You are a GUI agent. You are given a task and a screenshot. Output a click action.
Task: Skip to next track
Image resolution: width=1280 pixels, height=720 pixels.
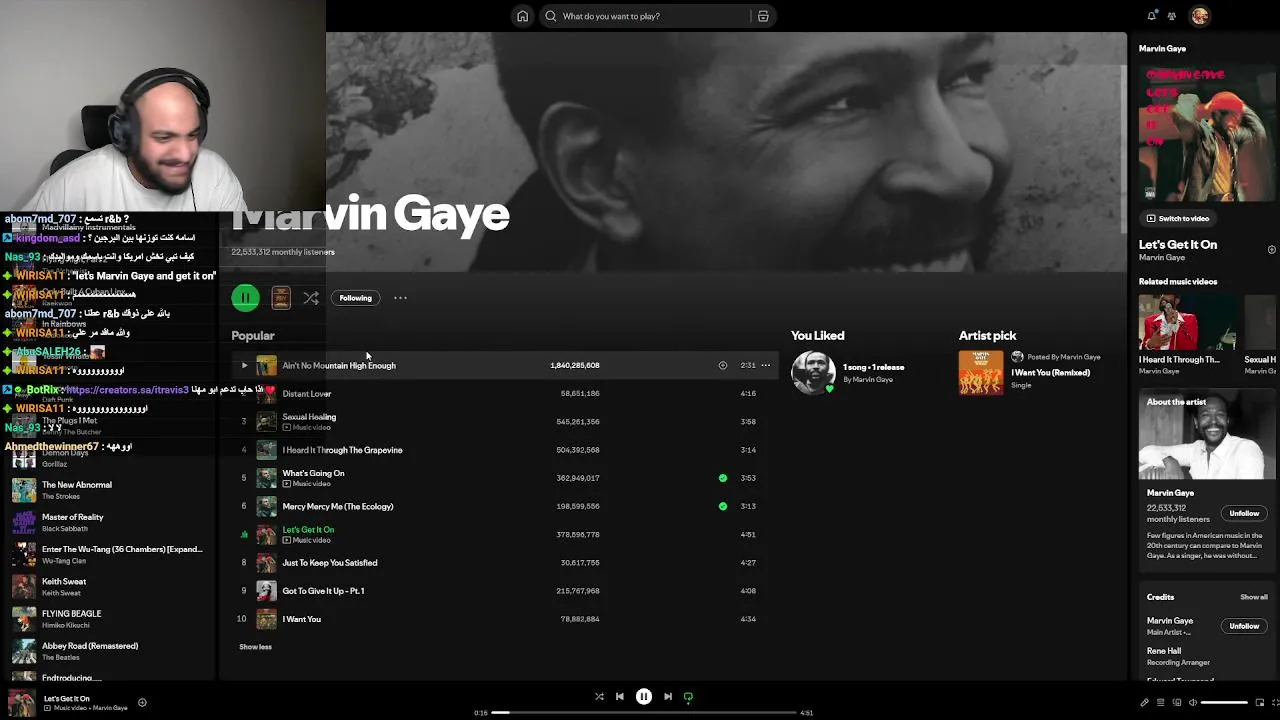pos(668,697)
